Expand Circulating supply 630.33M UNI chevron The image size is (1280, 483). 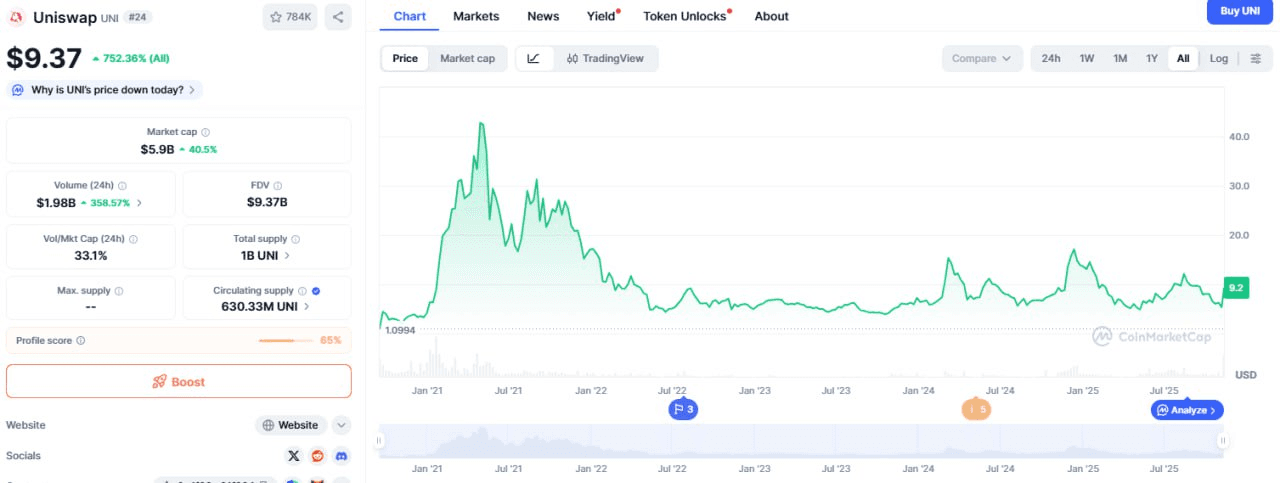(307, 307)
